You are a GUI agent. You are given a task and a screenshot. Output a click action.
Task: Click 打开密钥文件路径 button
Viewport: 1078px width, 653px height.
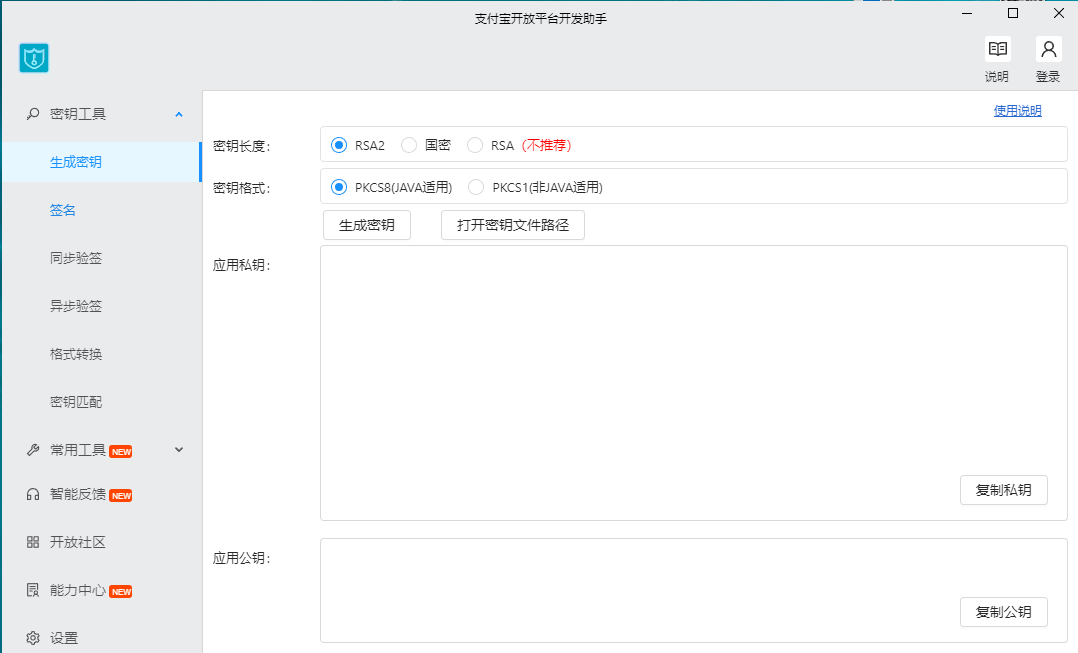click(513, 225)
